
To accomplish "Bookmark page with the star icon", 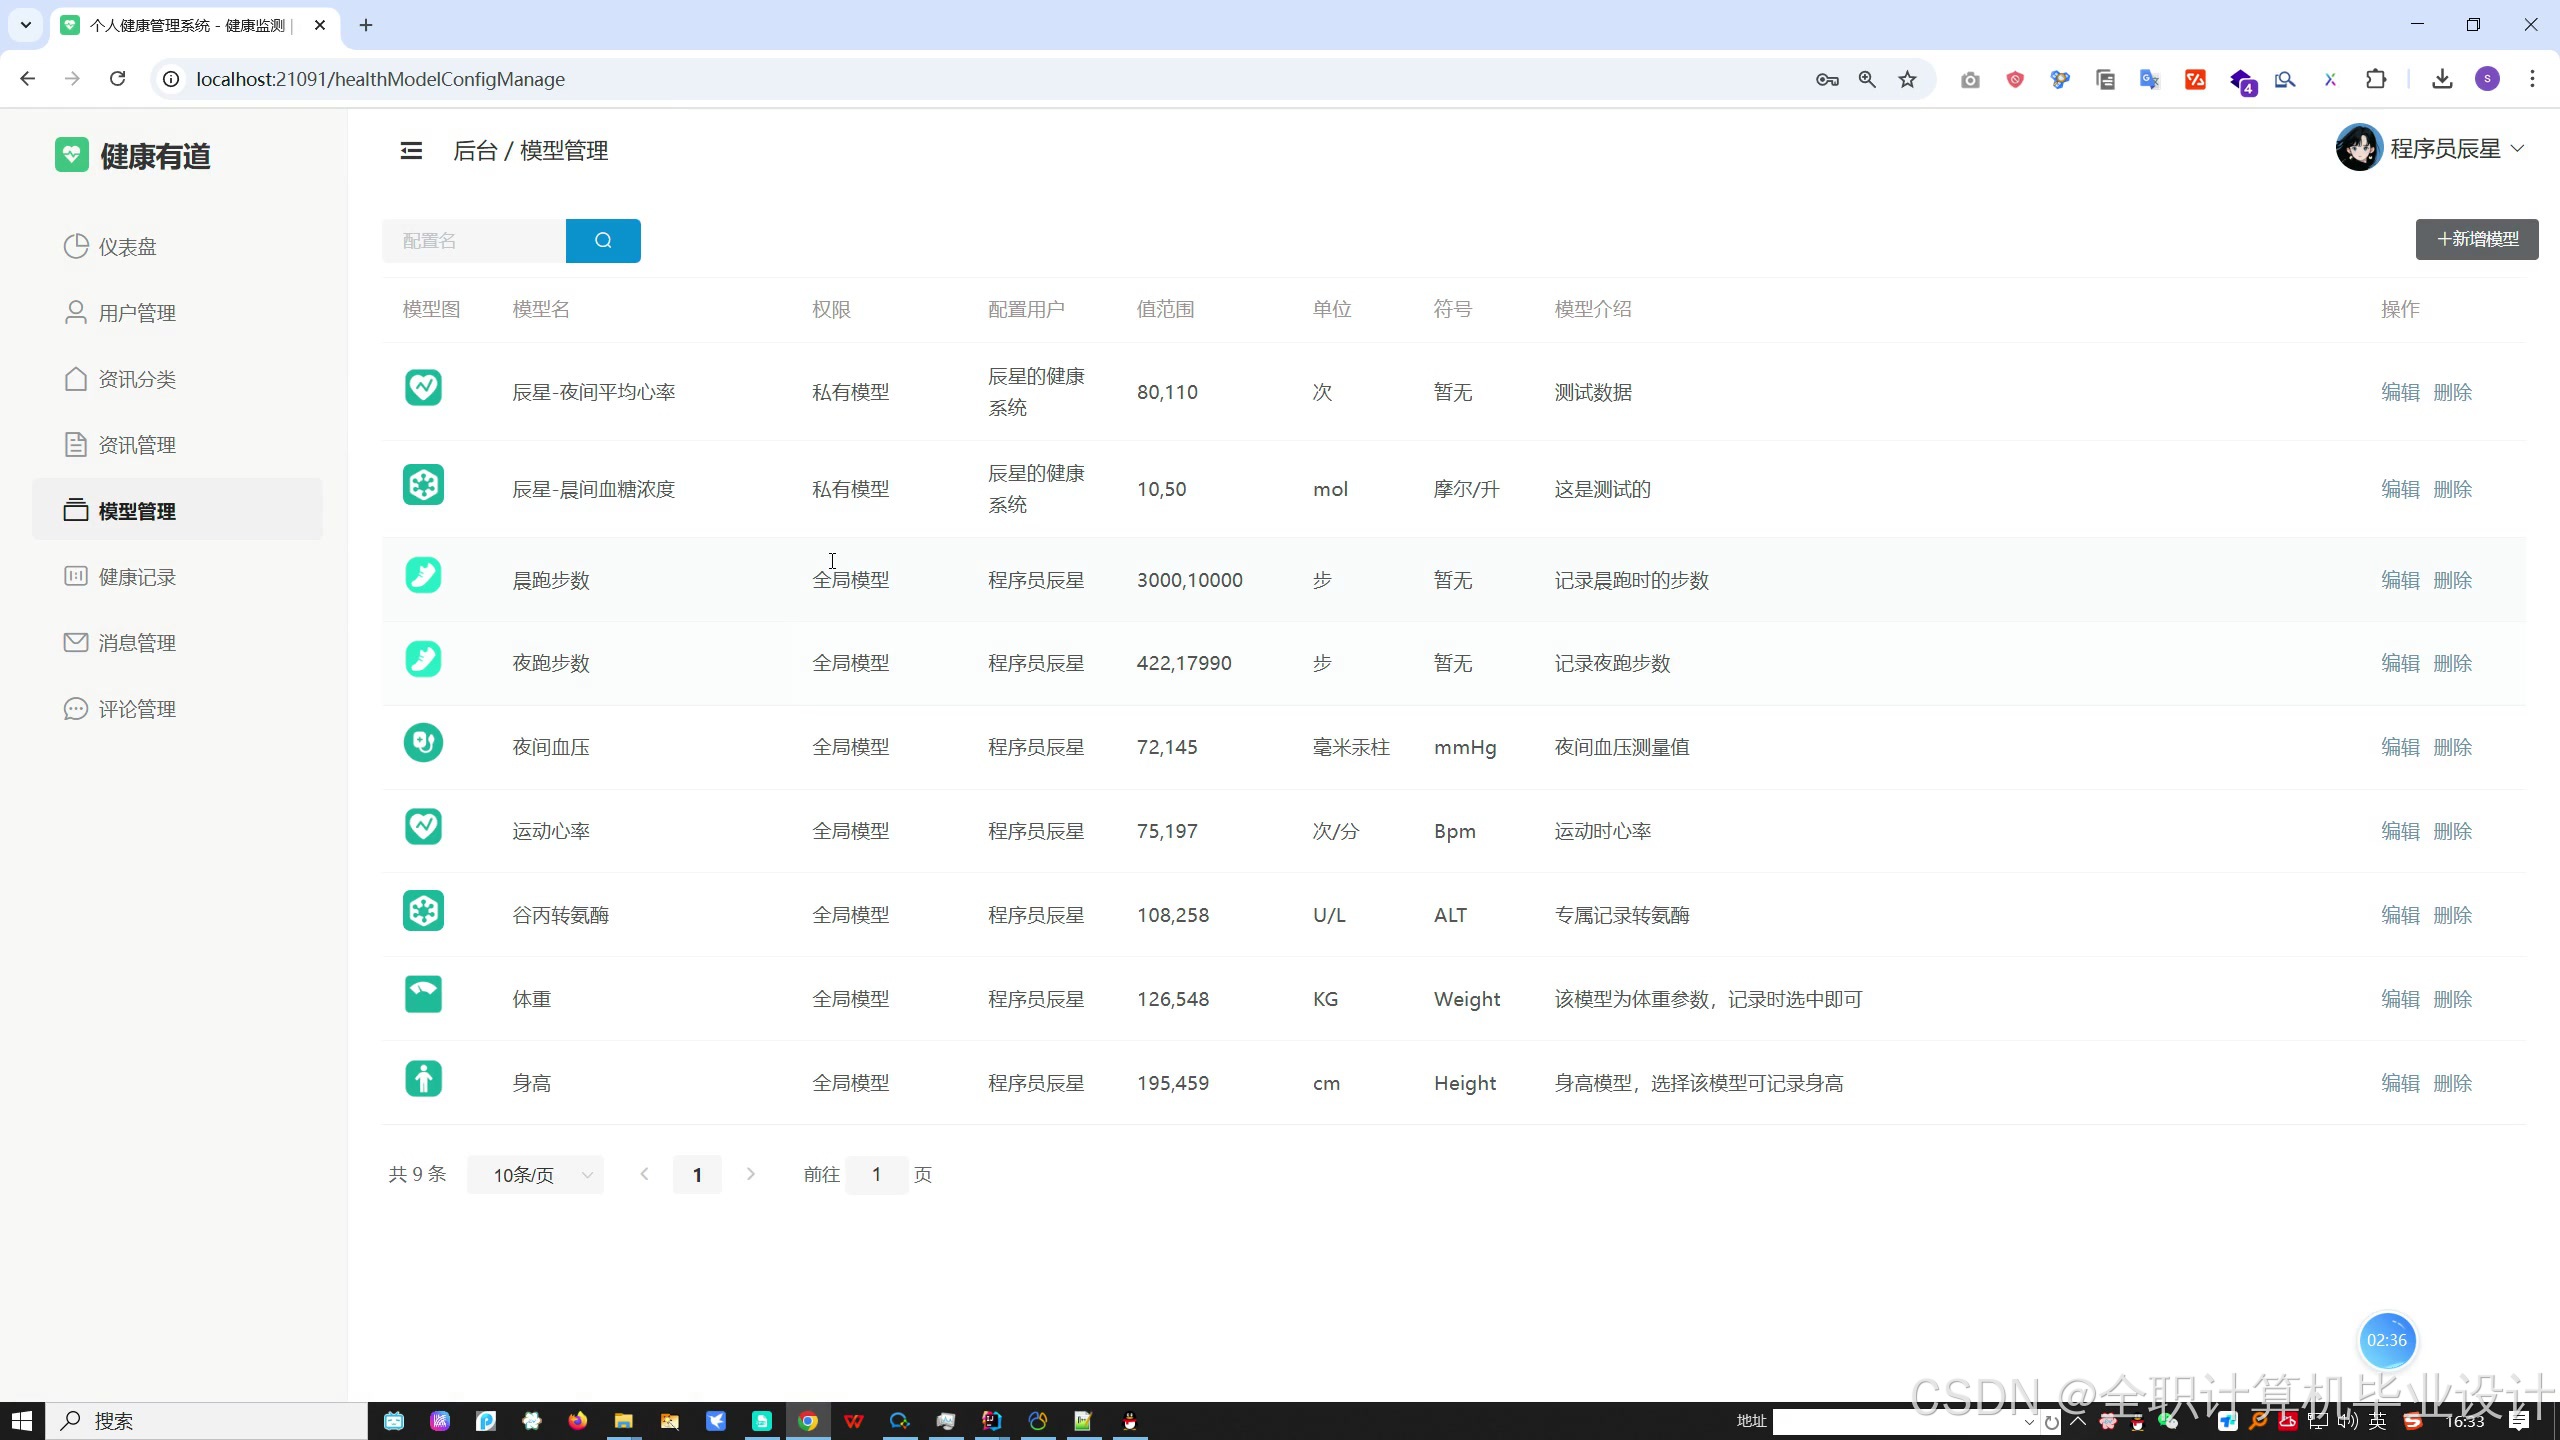I will point(1907,79).
